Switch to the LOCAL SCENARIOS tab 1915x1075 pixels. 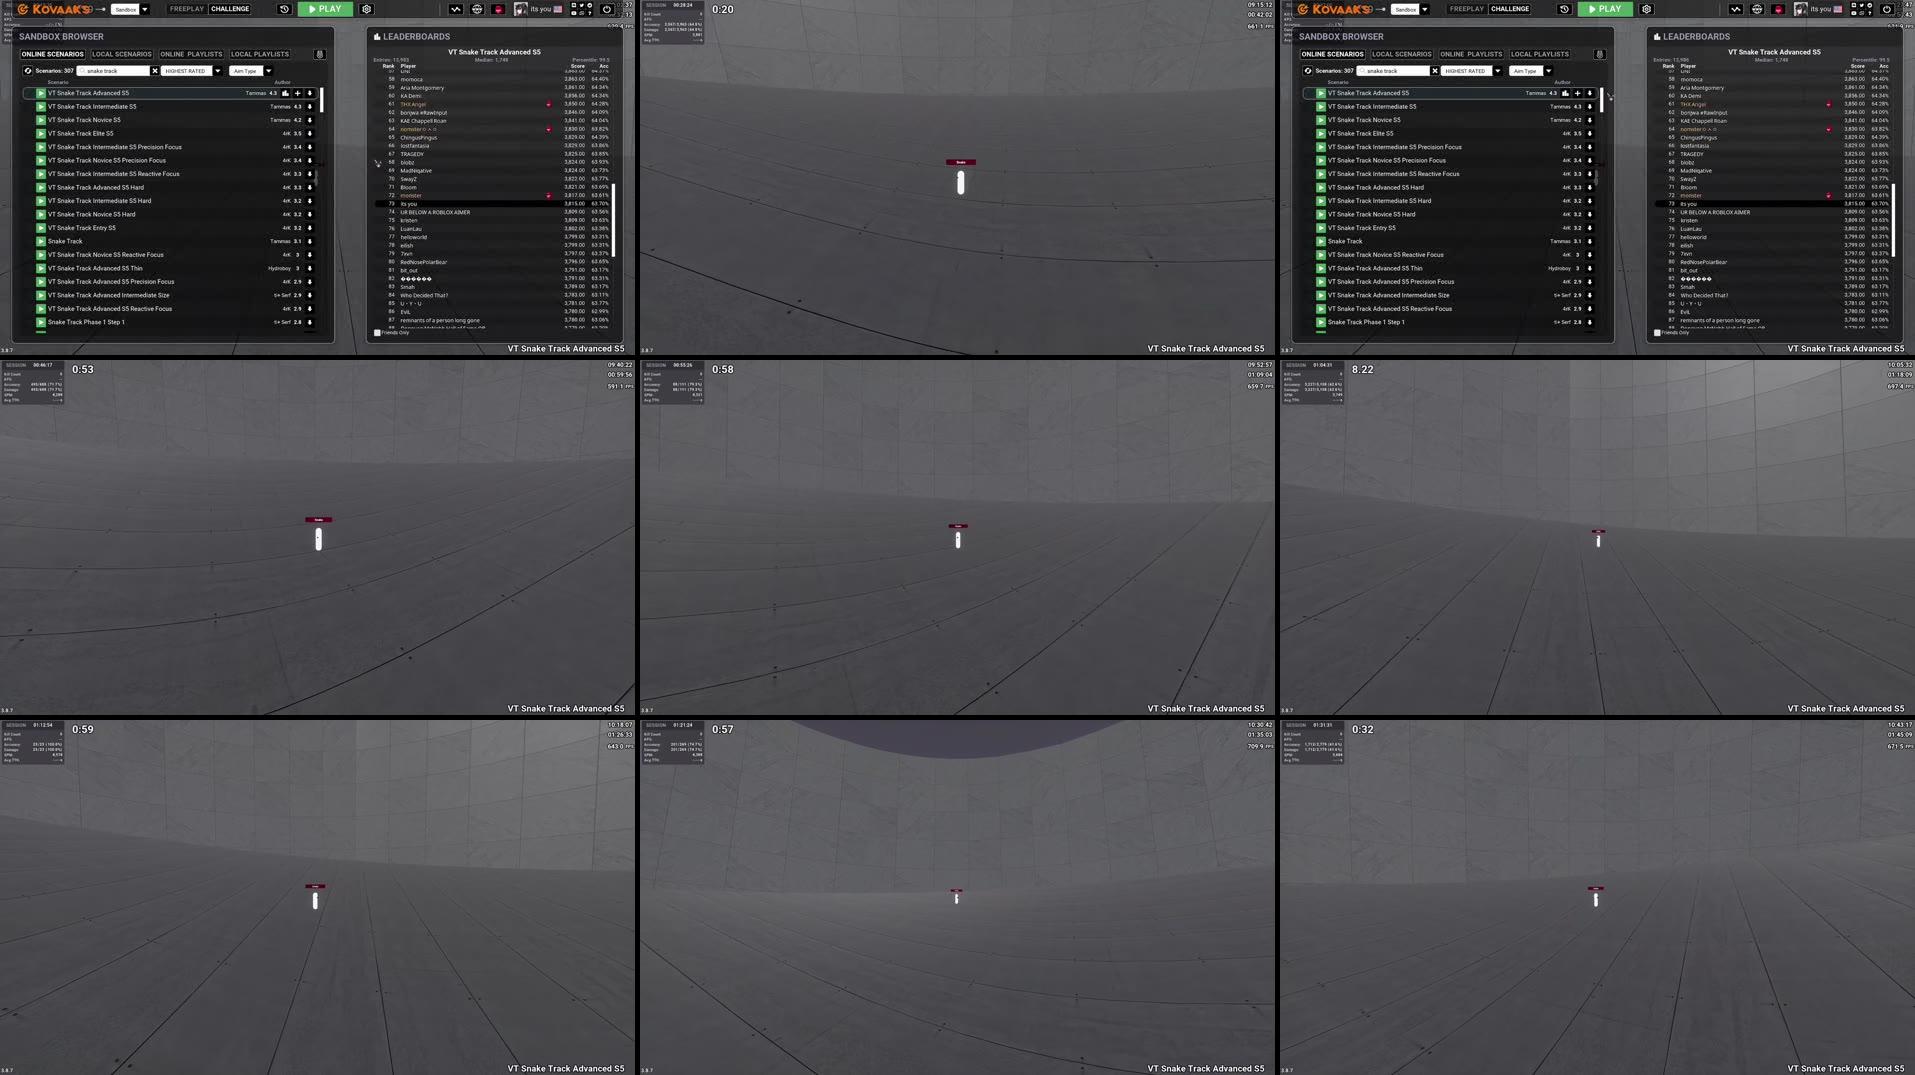(120, 54)
